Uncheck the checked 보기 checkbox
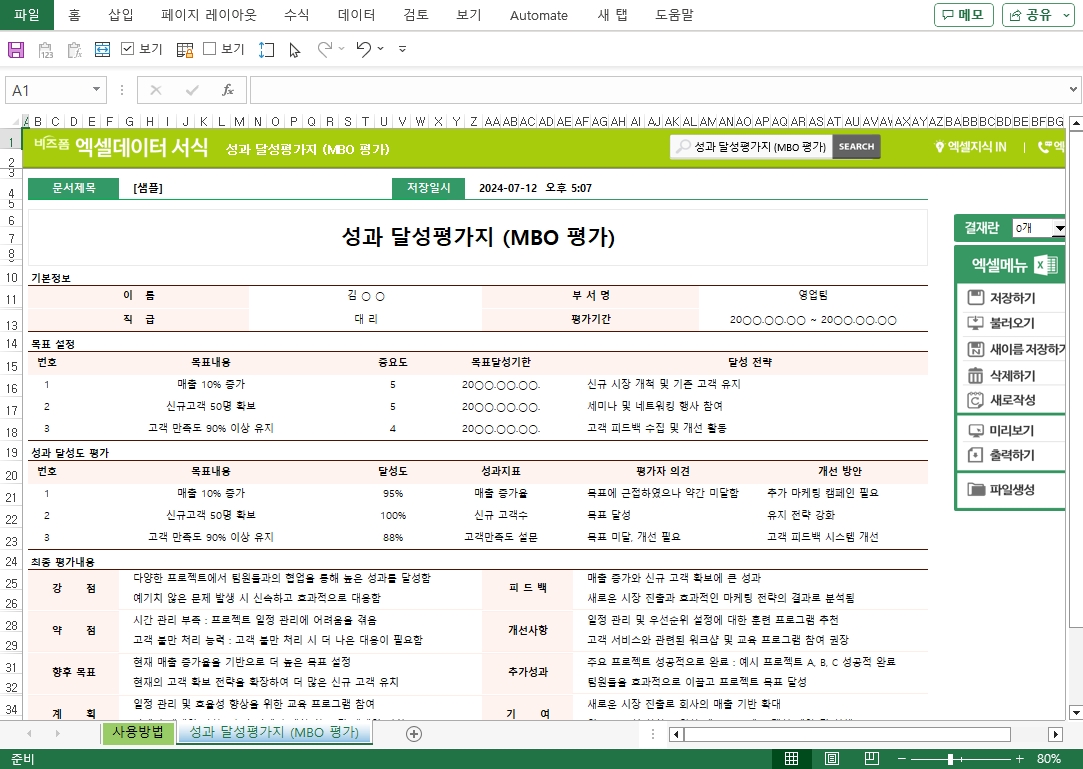The width and height of the screenshot is (1083, 769). coord(128,49)
